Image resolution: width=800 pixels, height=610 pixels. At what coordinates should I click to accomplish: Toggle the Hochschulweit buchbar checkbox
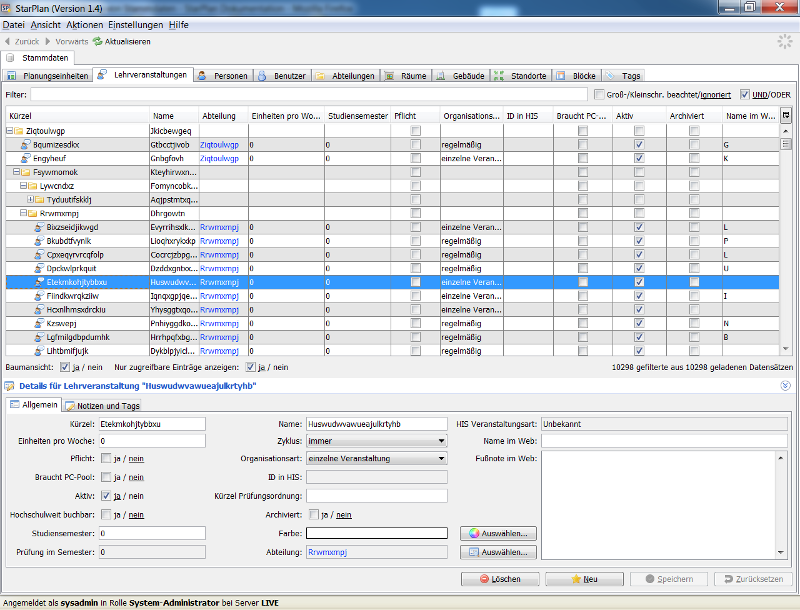click(x=106, y=515)
